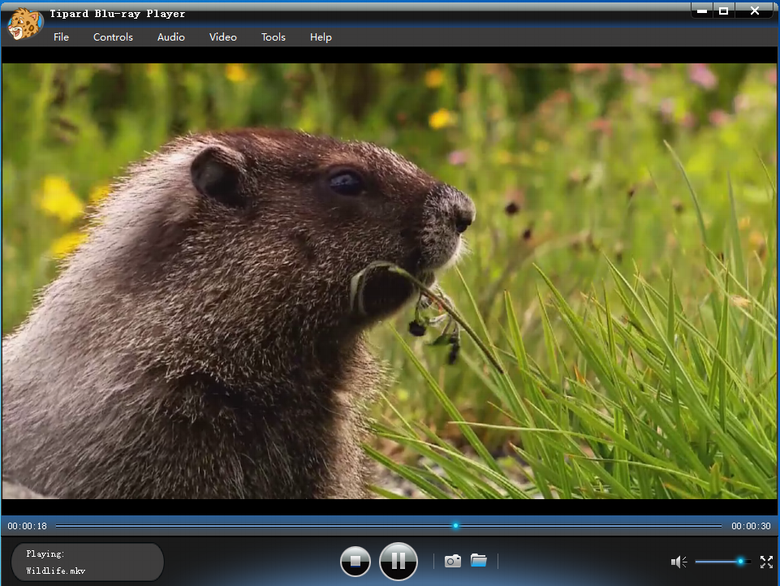Viewport: 780px width, 586px height.
Task: Open the snapshot folder icon
Action: 479,561
